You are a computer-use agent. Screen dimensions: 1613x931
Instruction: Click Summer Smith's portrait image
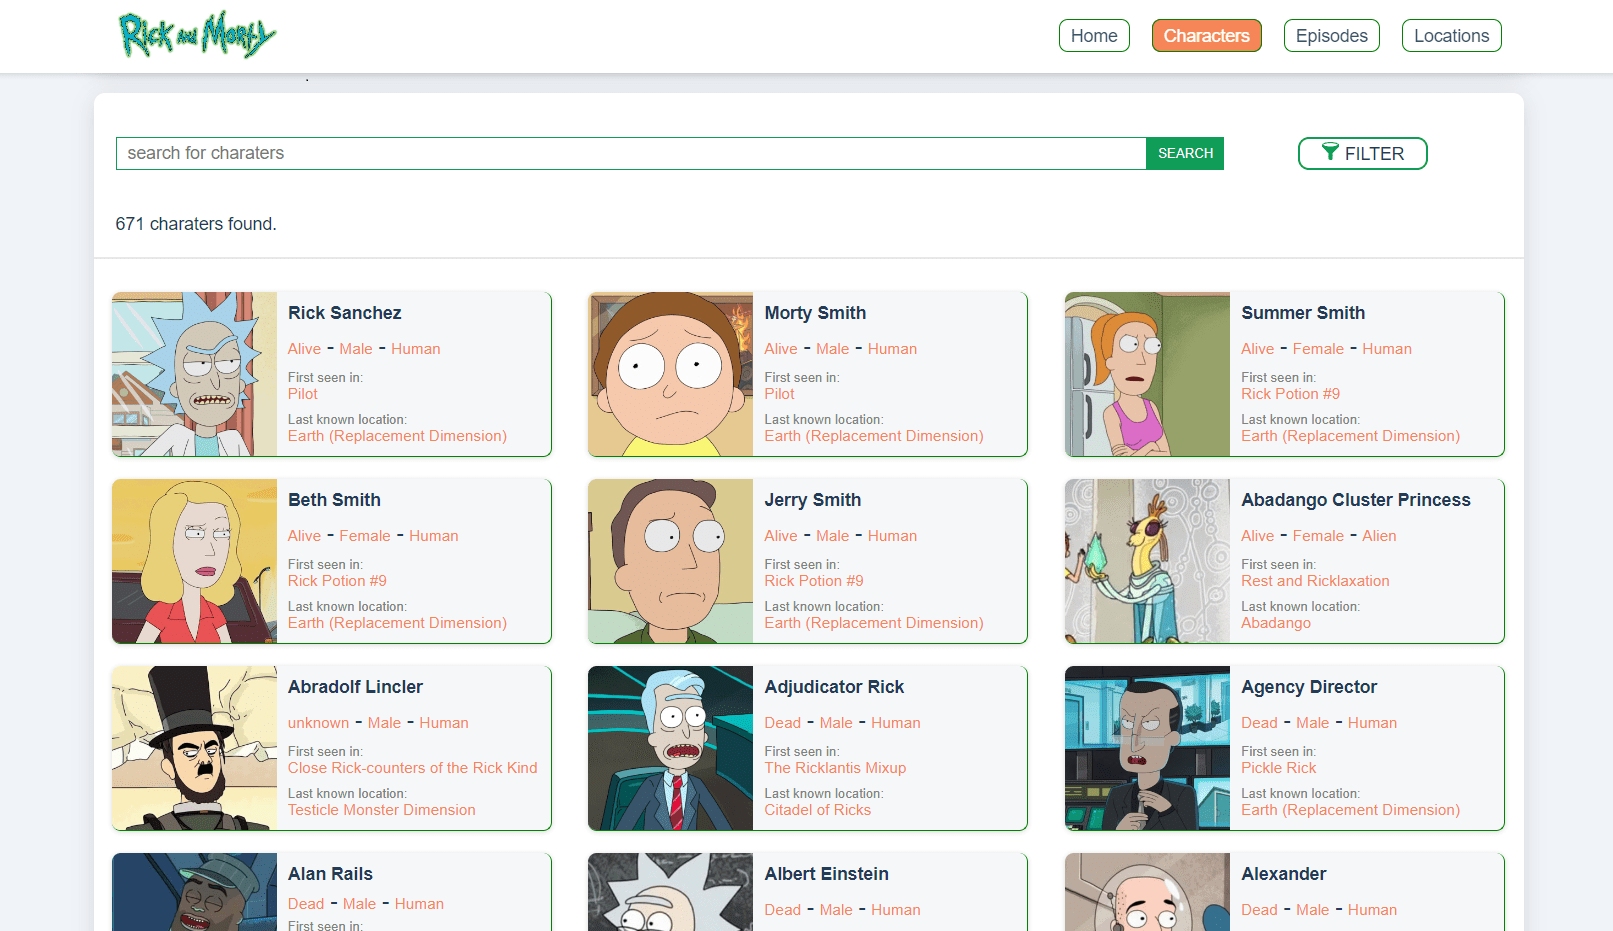point(1147,374)
